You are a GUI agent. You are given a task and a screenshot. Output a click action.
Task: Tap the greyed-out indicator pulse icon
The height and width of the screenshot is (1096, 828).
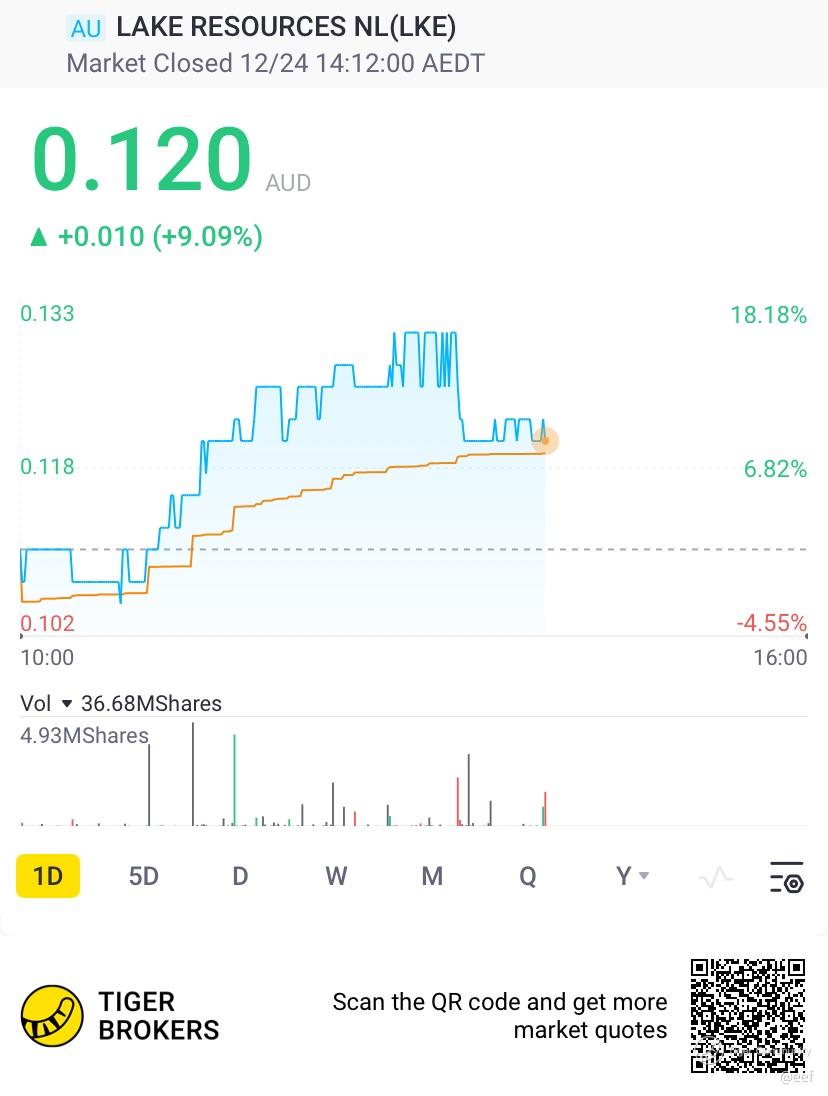(716, 878)
